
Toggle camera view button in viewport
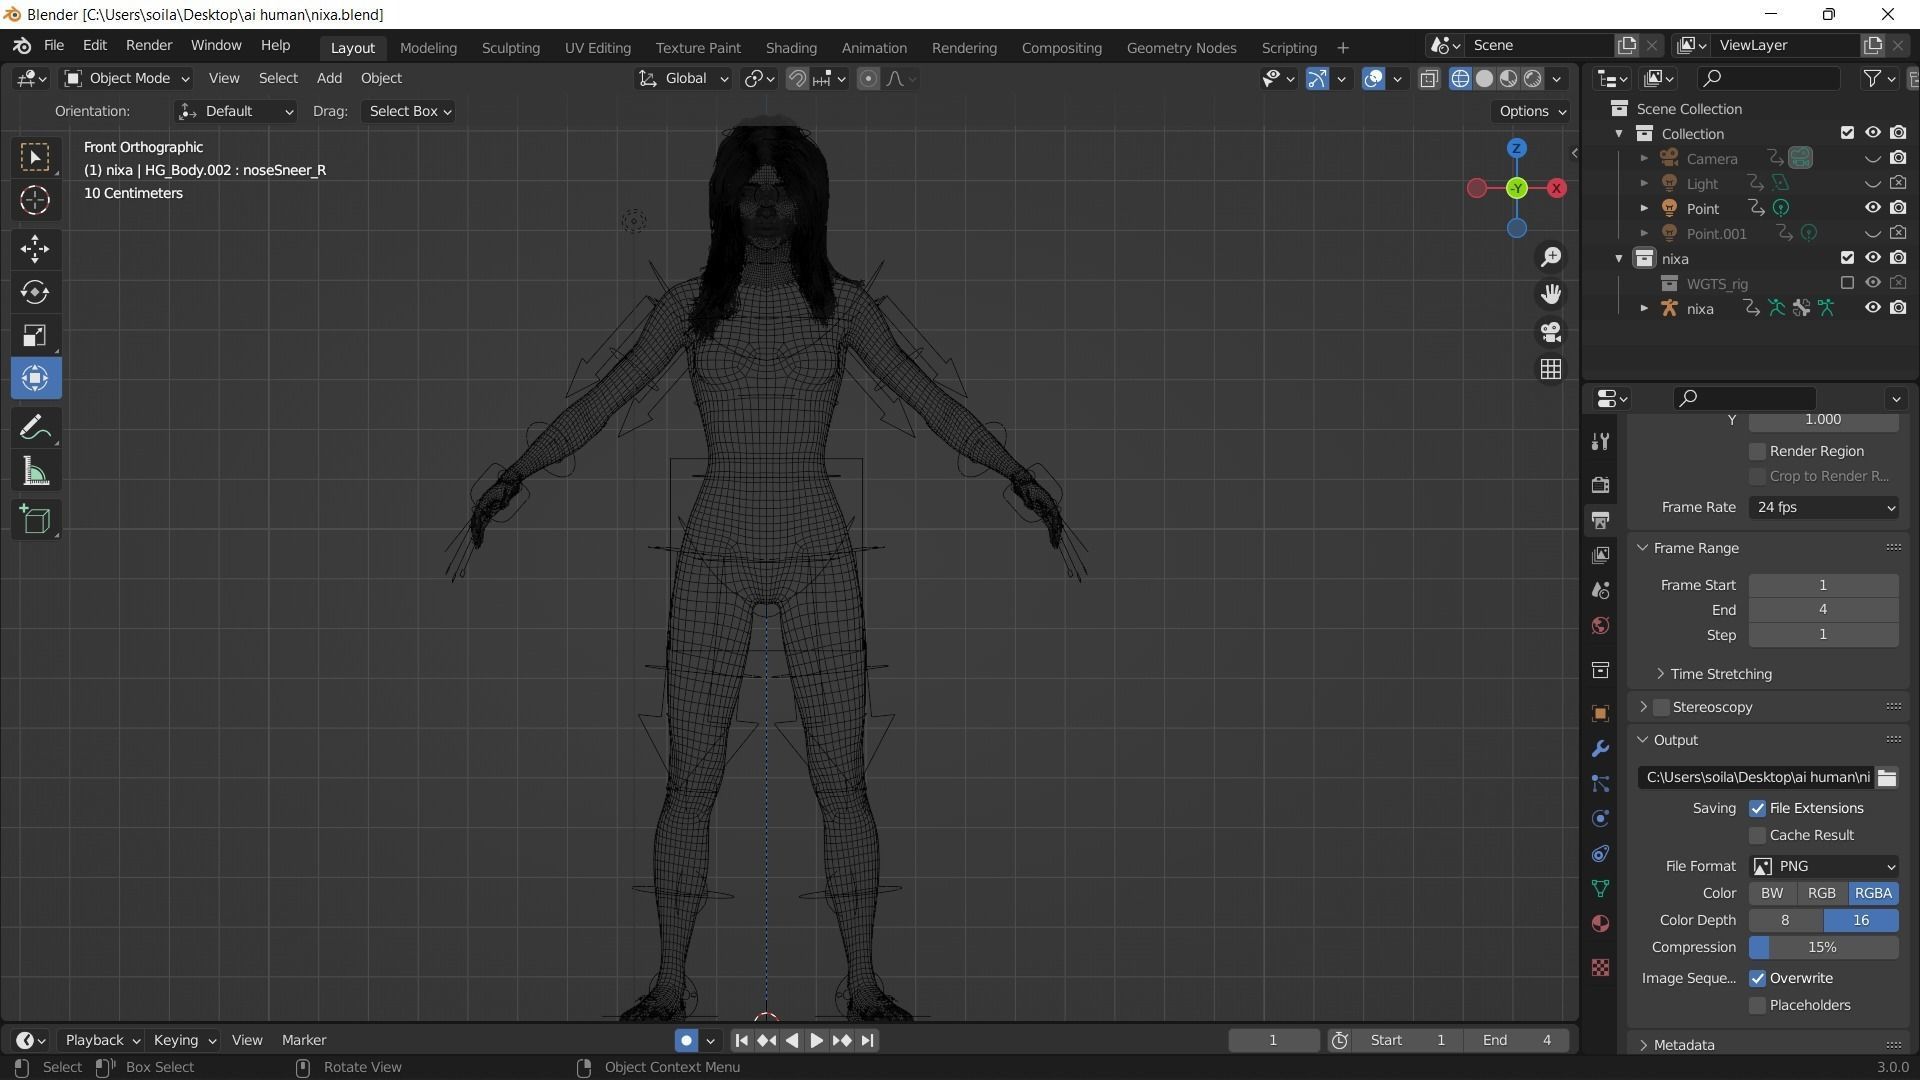tap(1550, 332)
